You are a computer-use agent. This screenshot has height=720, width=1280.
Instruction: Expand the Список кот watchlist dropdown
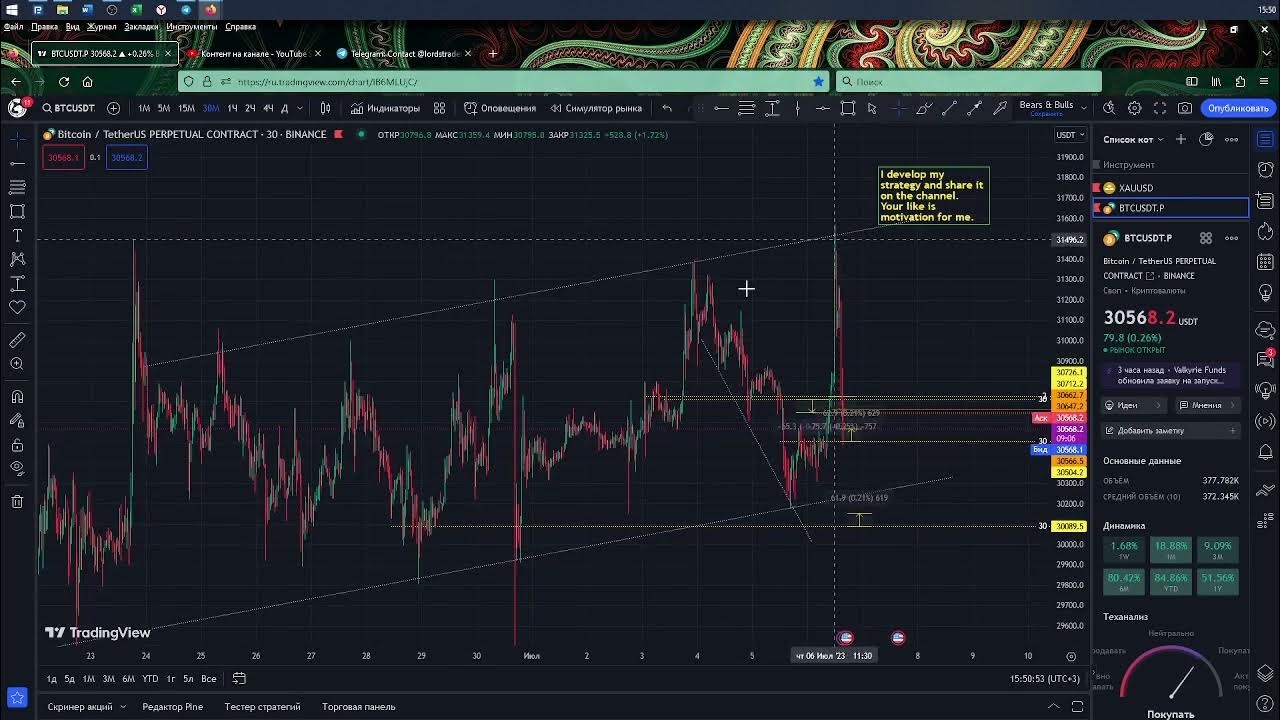click(x=1134, y=139)
